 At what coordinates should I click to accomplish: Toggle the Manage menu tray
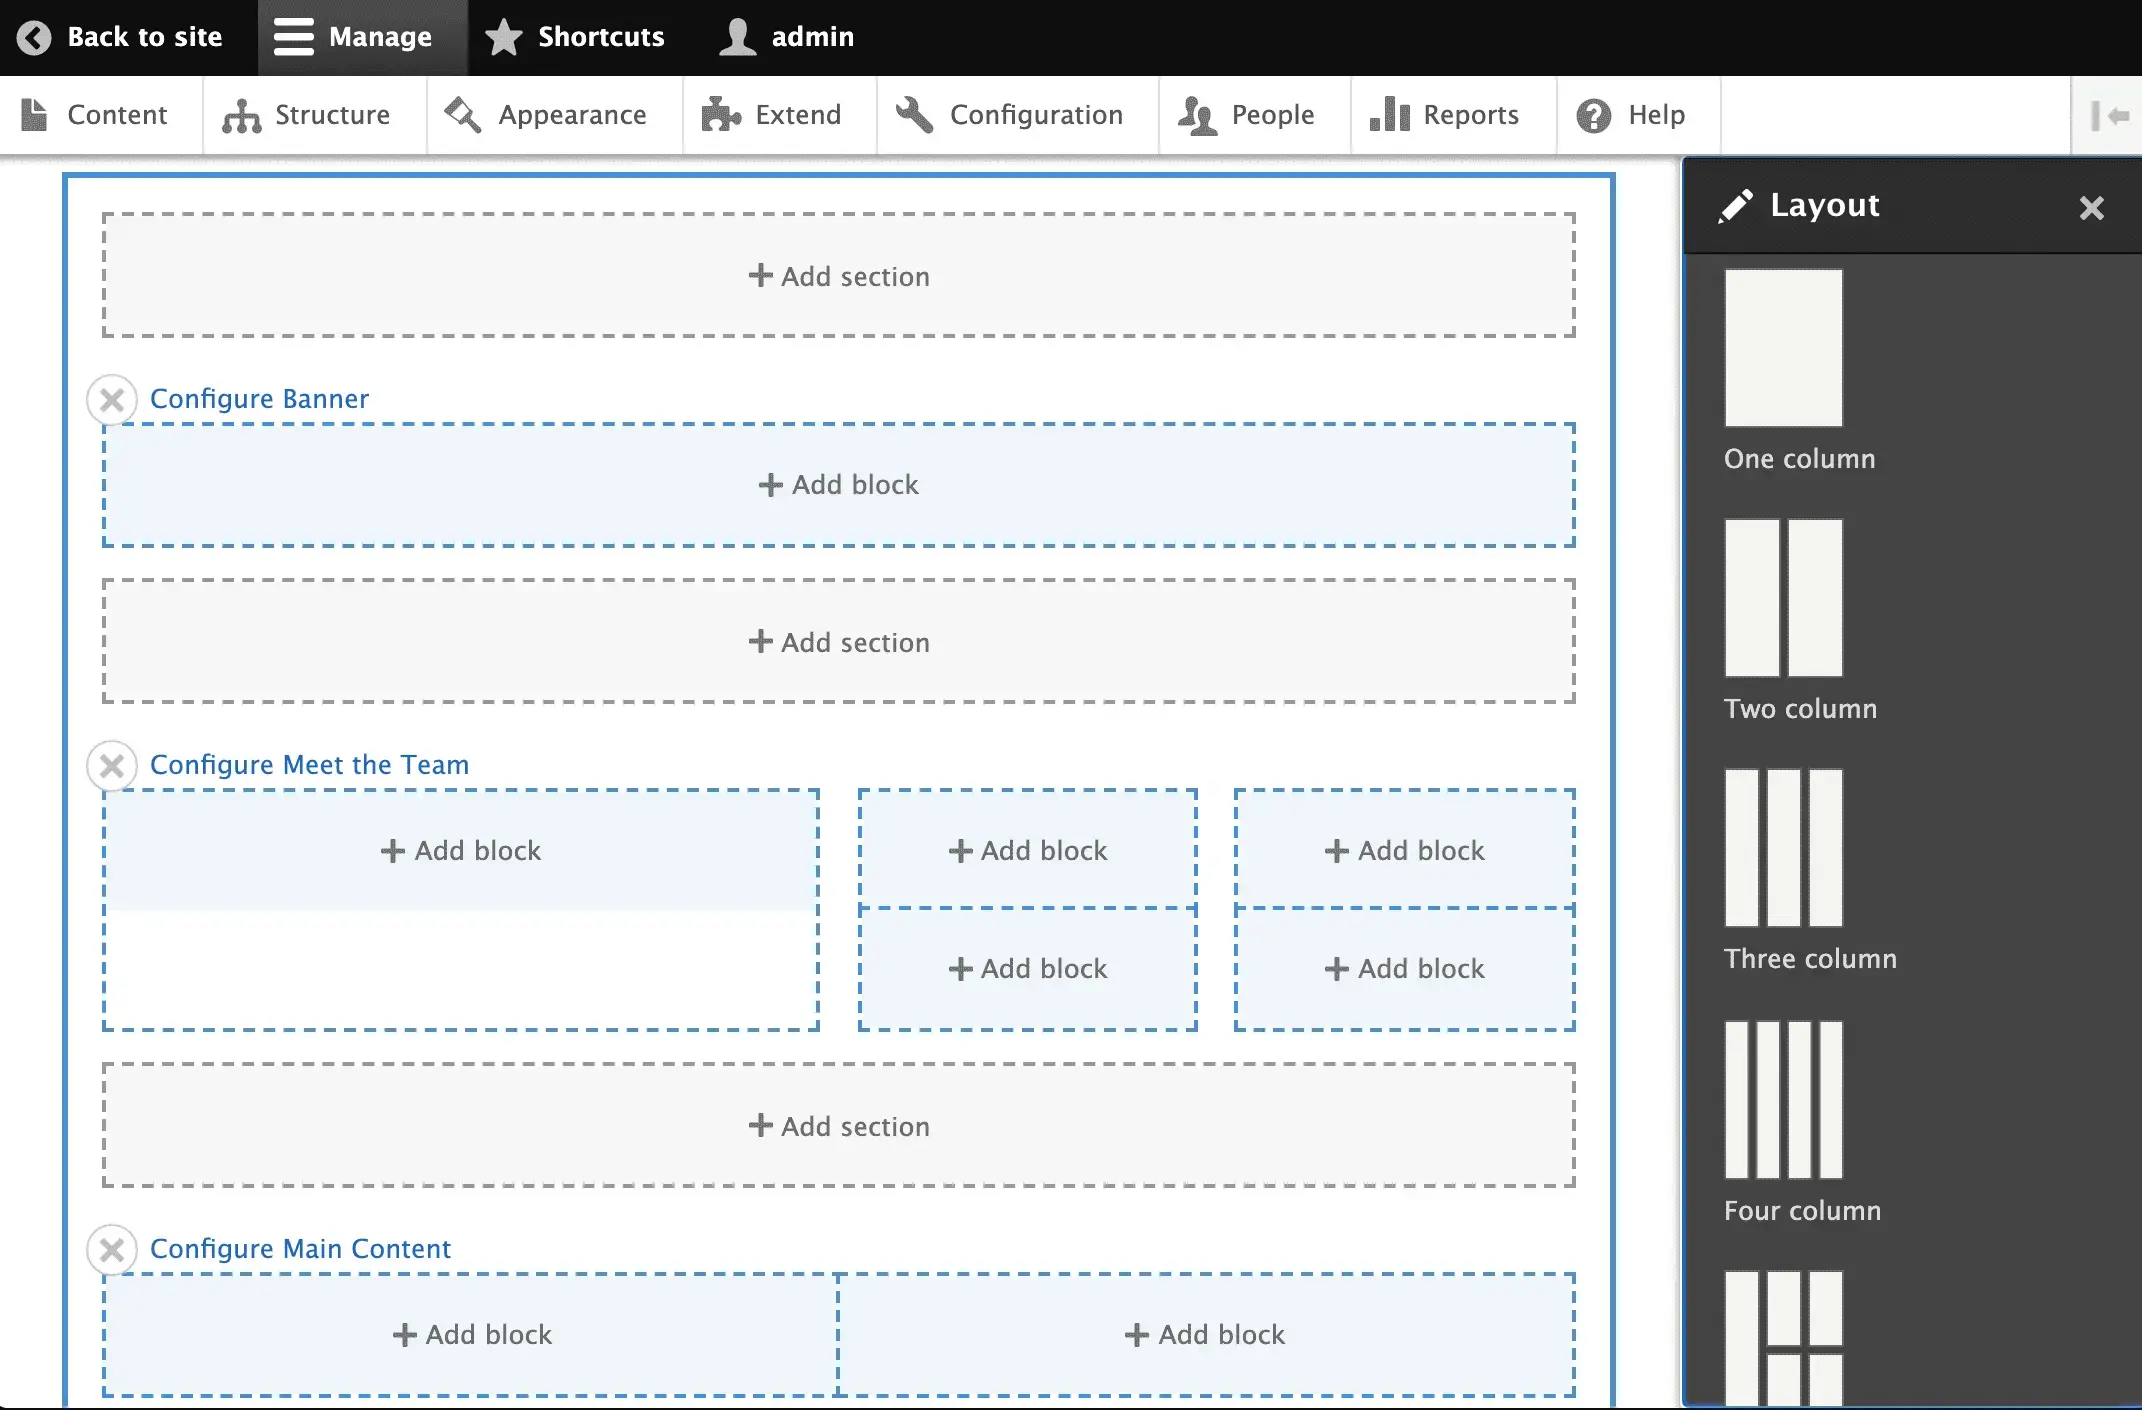[354, 37]
